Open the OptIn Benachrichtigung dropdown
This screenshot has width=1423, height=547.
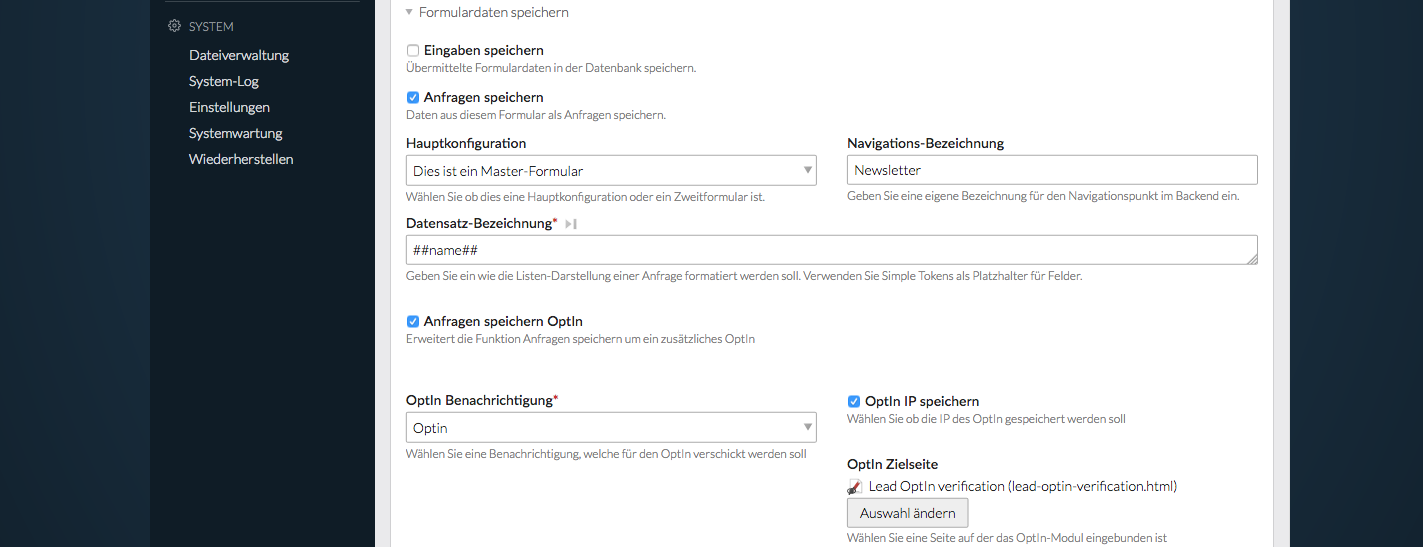point(611,428)
